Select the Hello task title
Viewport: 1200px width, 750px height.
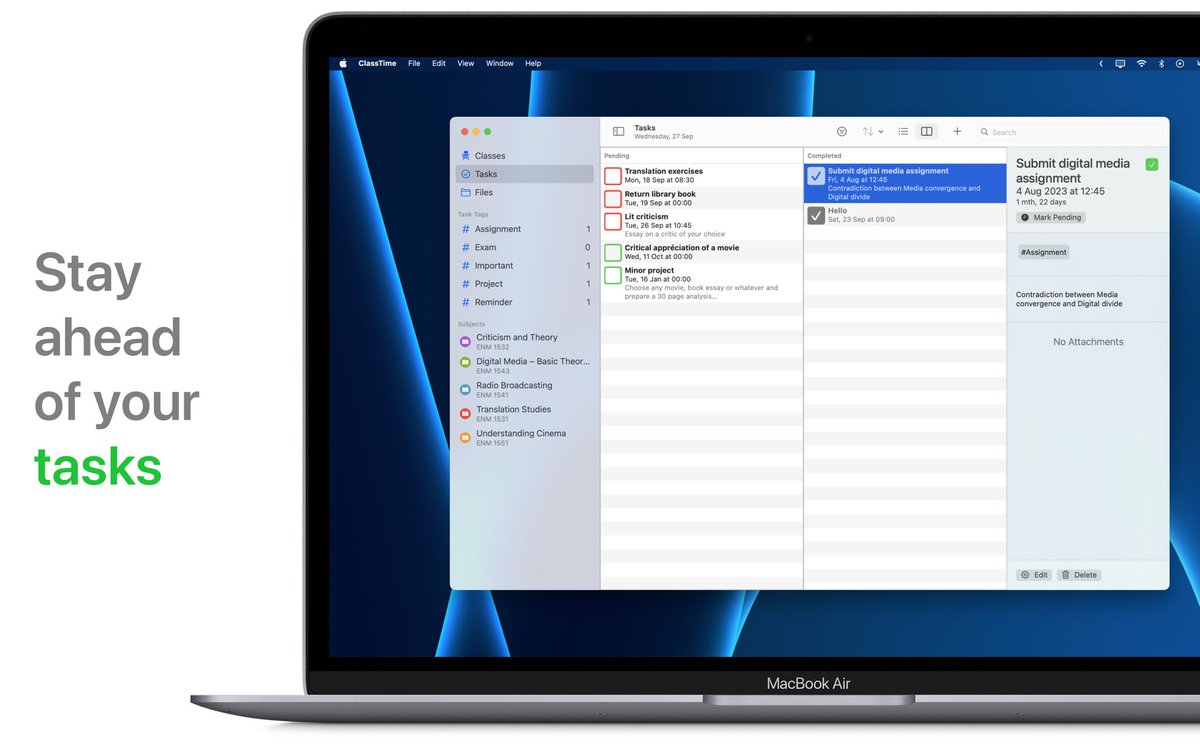coord(837,211)
